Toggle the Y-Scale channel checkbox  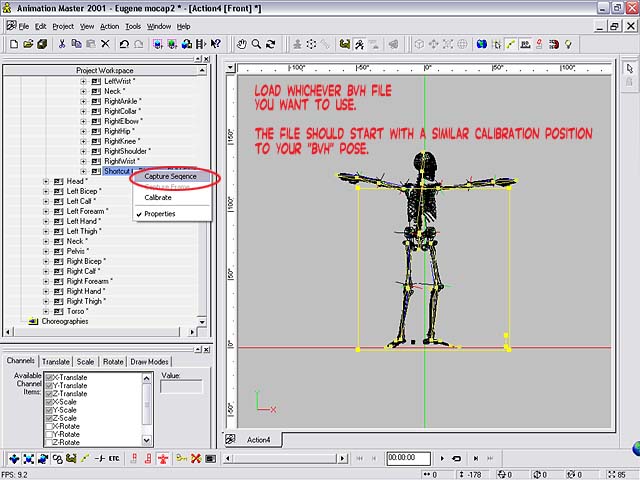point(49,410)
